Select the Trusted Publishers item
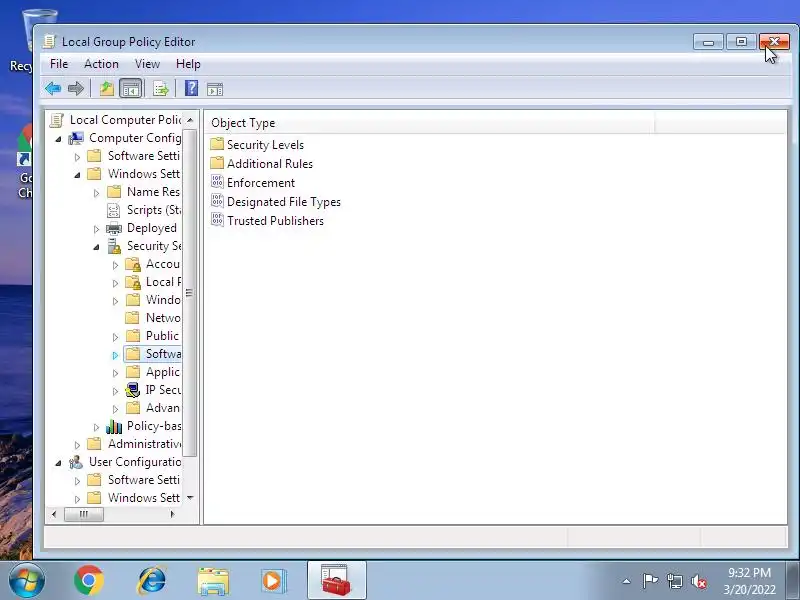The width and height of the screenshot is (800, 600). (x=267, y=221)
